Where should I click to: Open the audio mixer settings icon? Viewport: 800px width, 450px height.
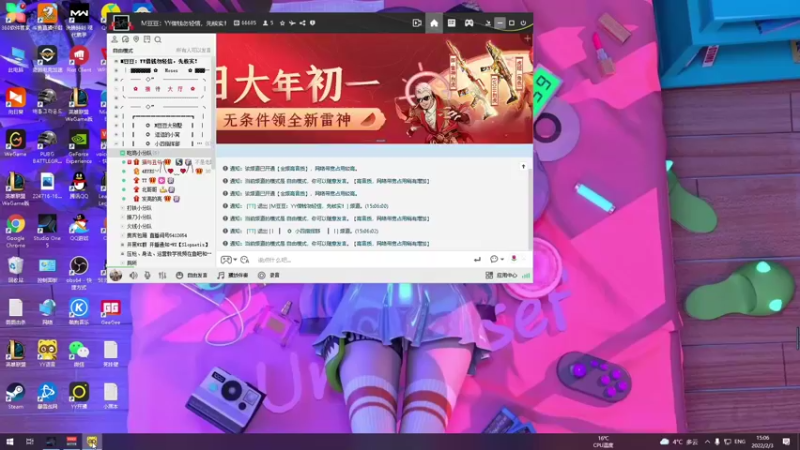pos(162,276)
